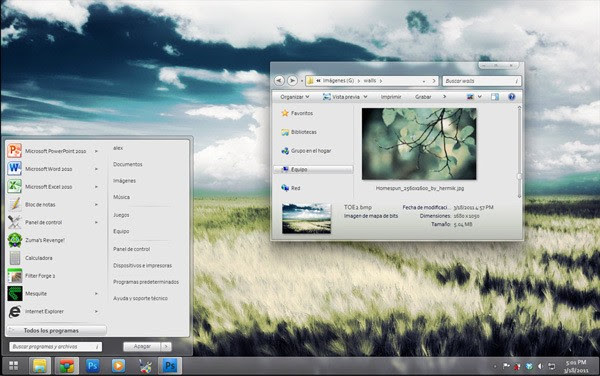Expand Mesquite jump list arrow
This screenshot has width=600, height=376.
point(96,293)
